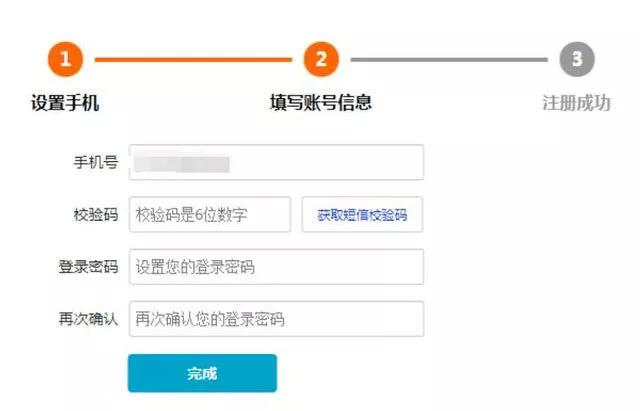The width and height of the screenshot is (640, 411).
Task: Focus the 校验码是6位数字 verification code field
Action: click(209, 214)
